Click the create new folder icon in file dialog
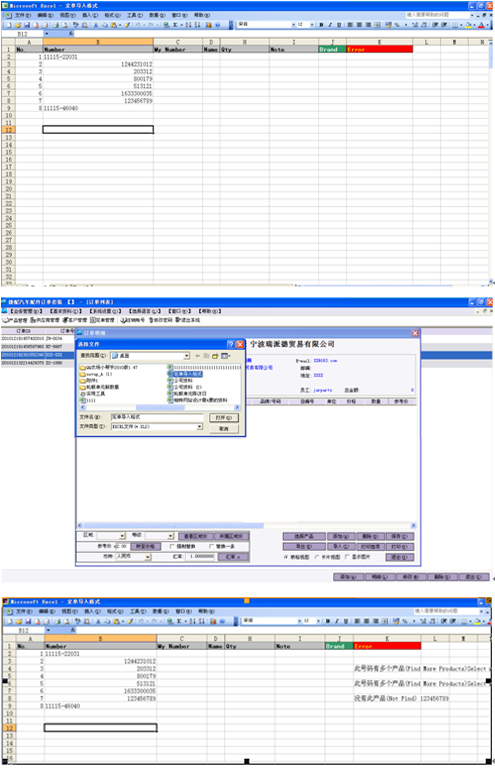The width and height of the screenshot is (495, 771). 215,356
